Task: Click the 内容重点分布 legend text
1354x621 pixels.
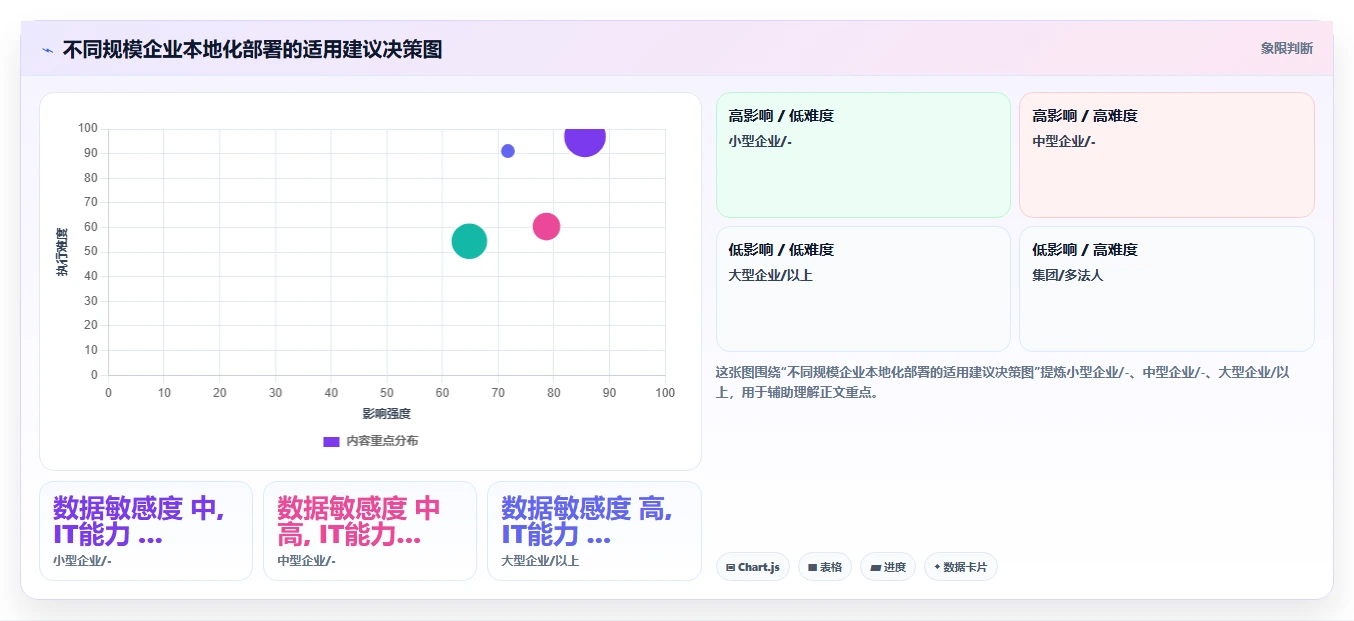Action: point(382,441)
